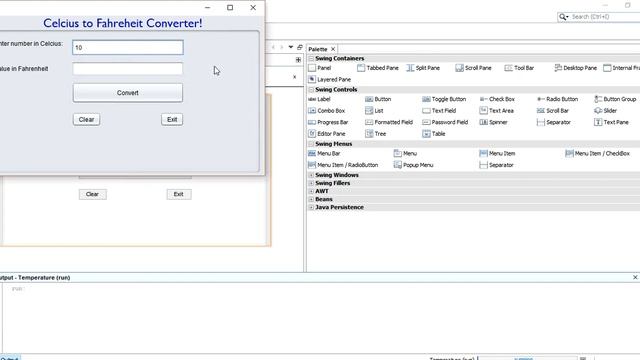
Task: Choose the Check Box palette item
Action: [x=497, y=99]
